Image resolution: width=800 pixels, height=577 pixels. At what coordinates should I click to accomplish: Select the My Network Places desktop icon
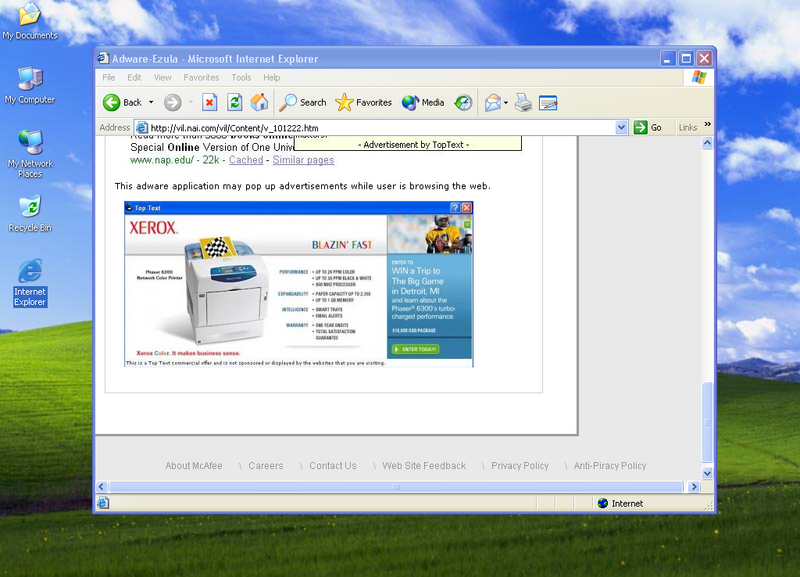click(x=30, y=154)
